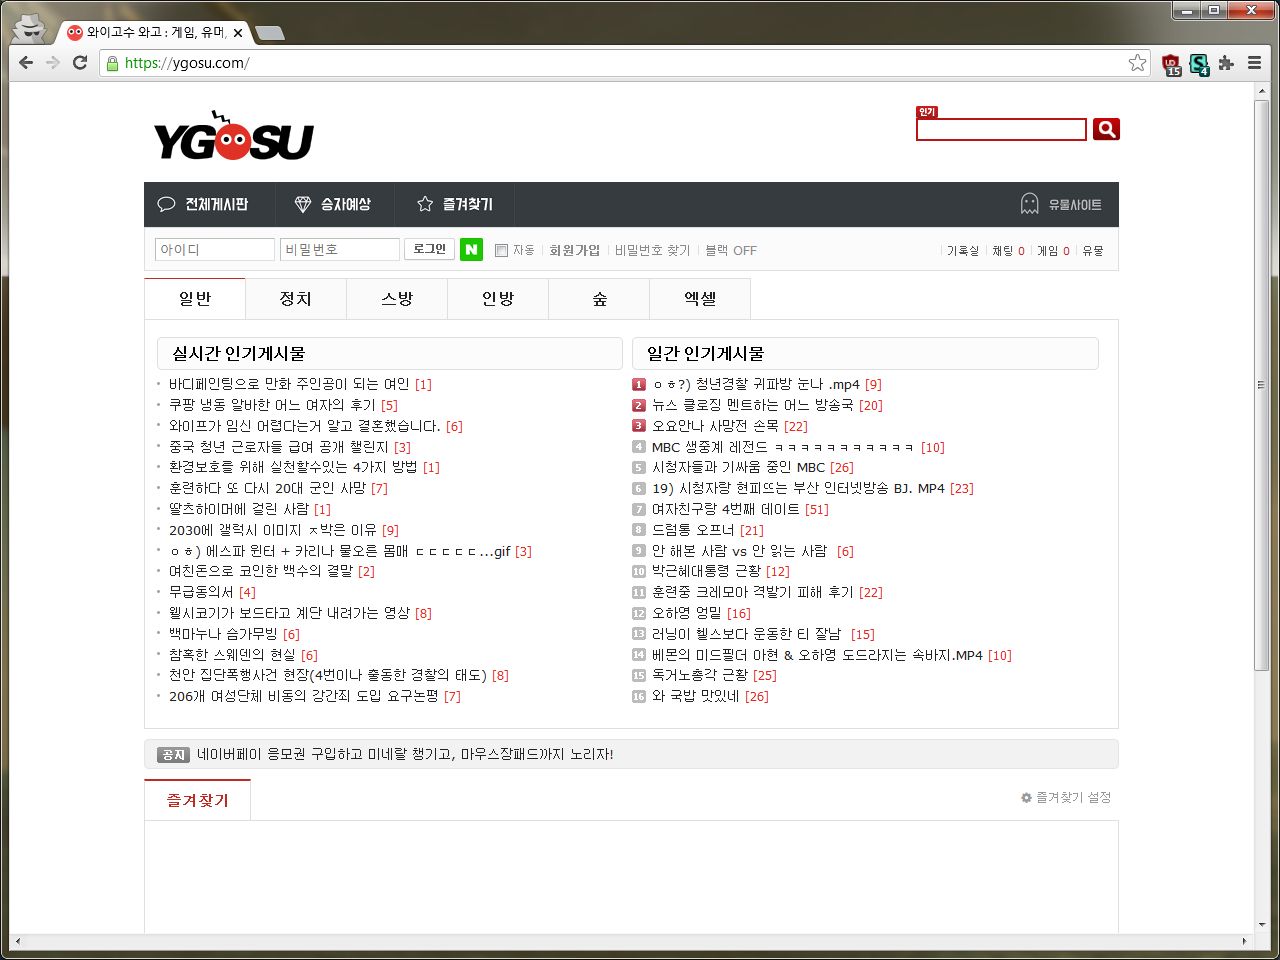Click the 아이디 input field
Viewport: 1280px width, 960px height.
(x=214, y=250)
